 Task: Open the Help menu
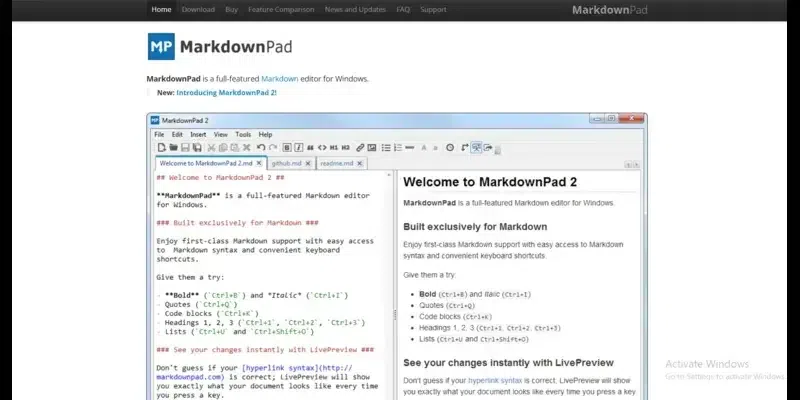265,135
